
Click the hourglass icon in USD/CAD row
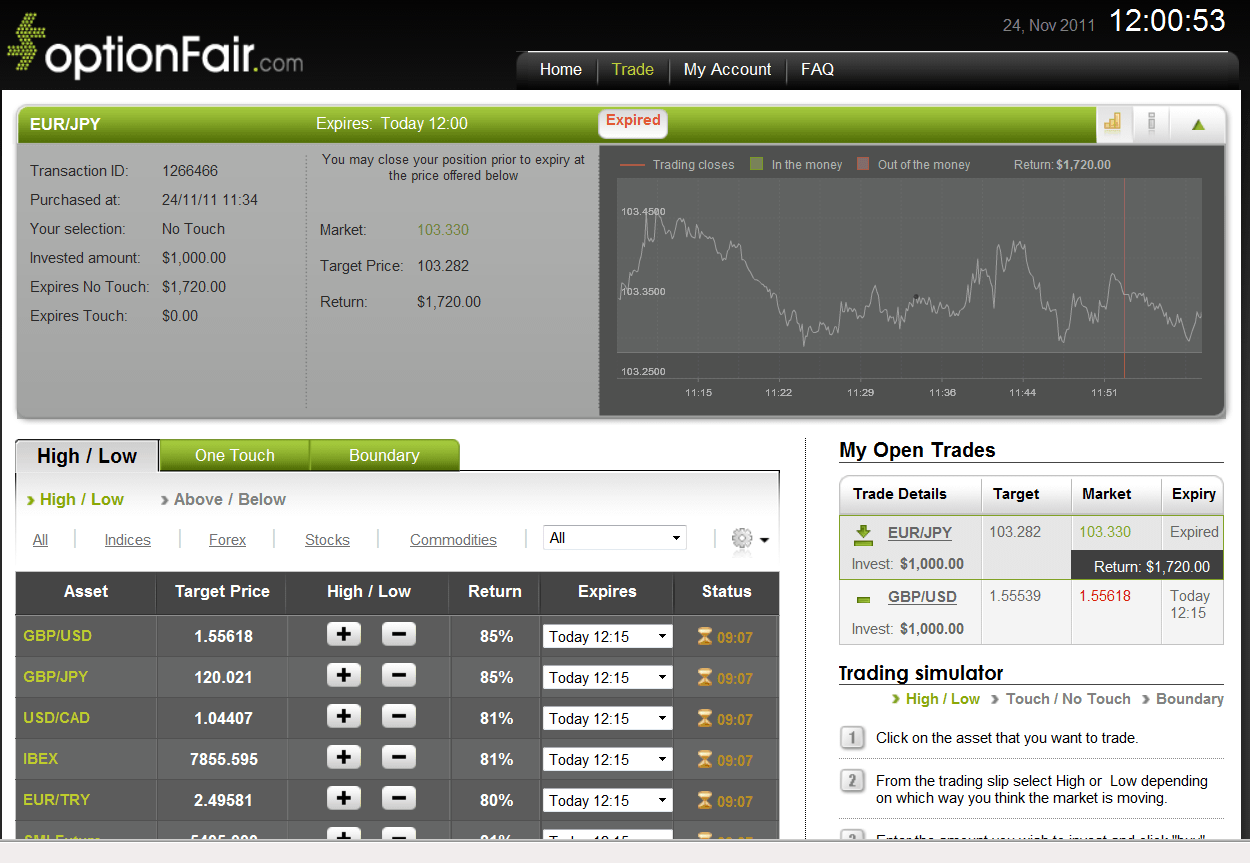705,718
